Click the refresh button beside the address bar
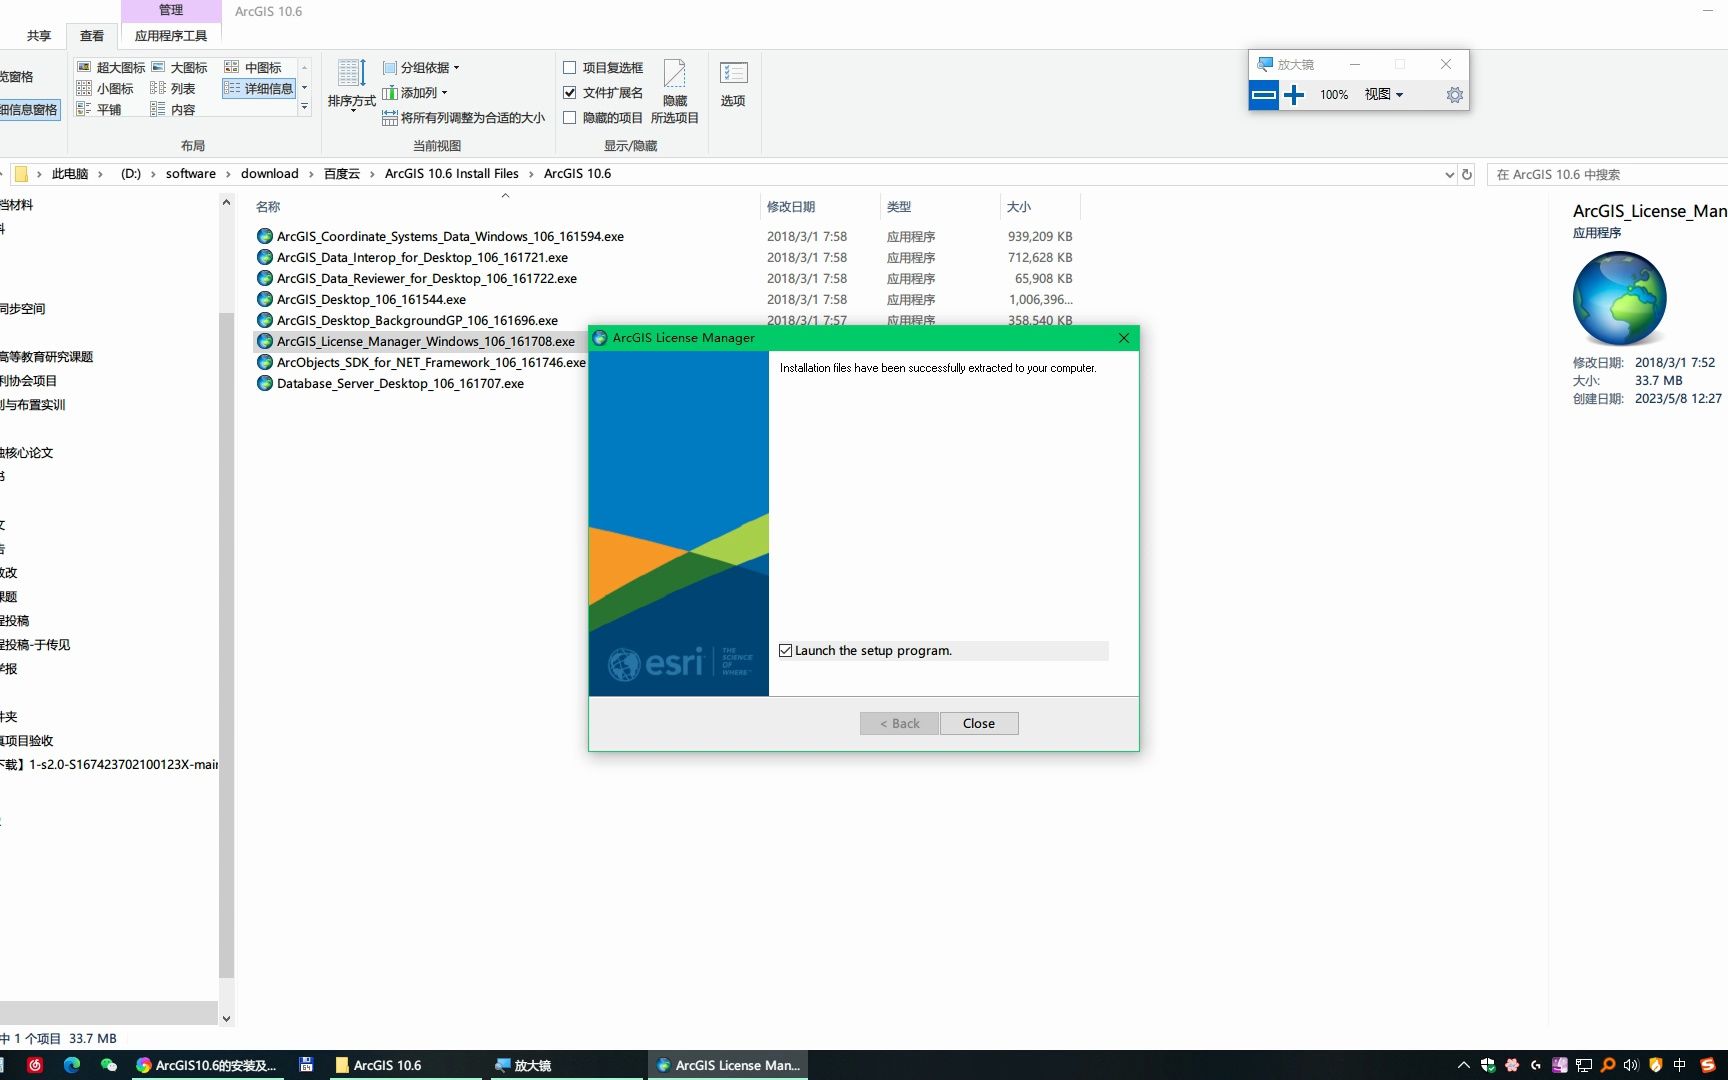 (x=1467, y=174)
